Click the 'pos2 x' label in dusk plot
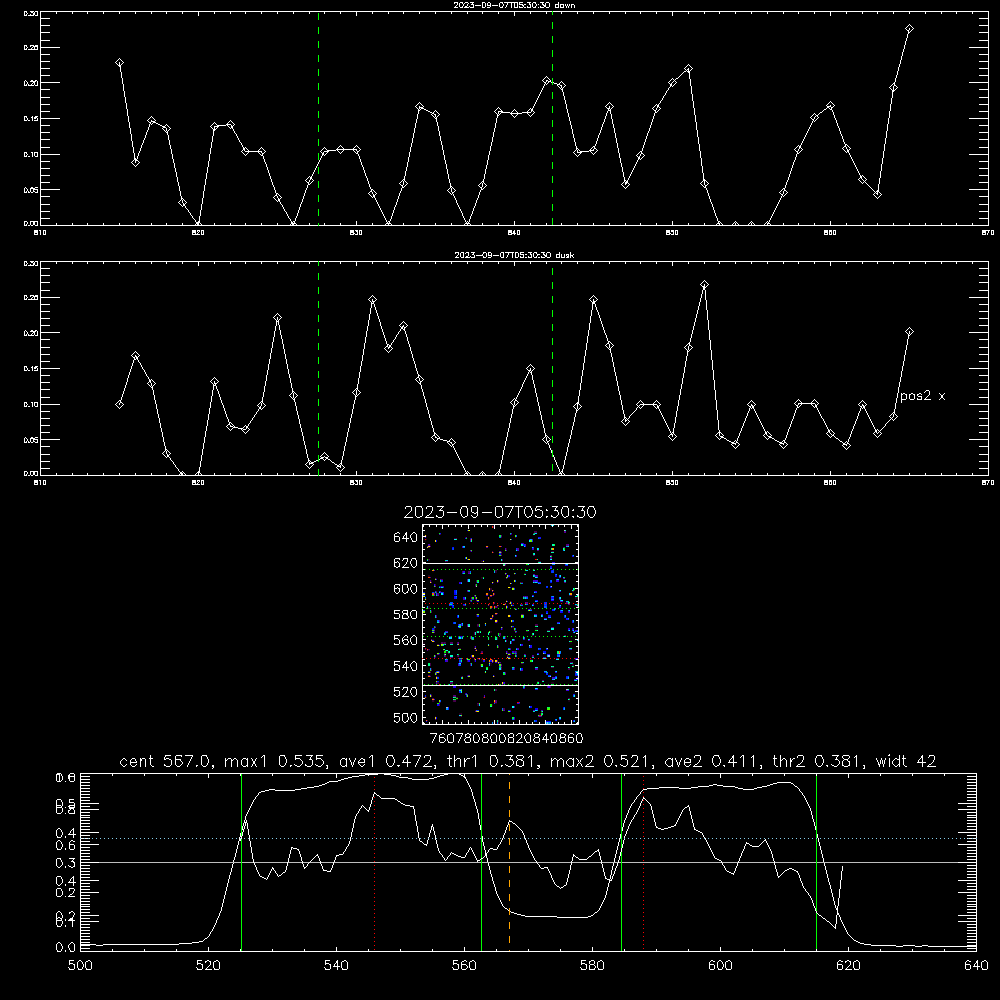This screenshot has width=1000, height=1000. (x=922, y=396)
